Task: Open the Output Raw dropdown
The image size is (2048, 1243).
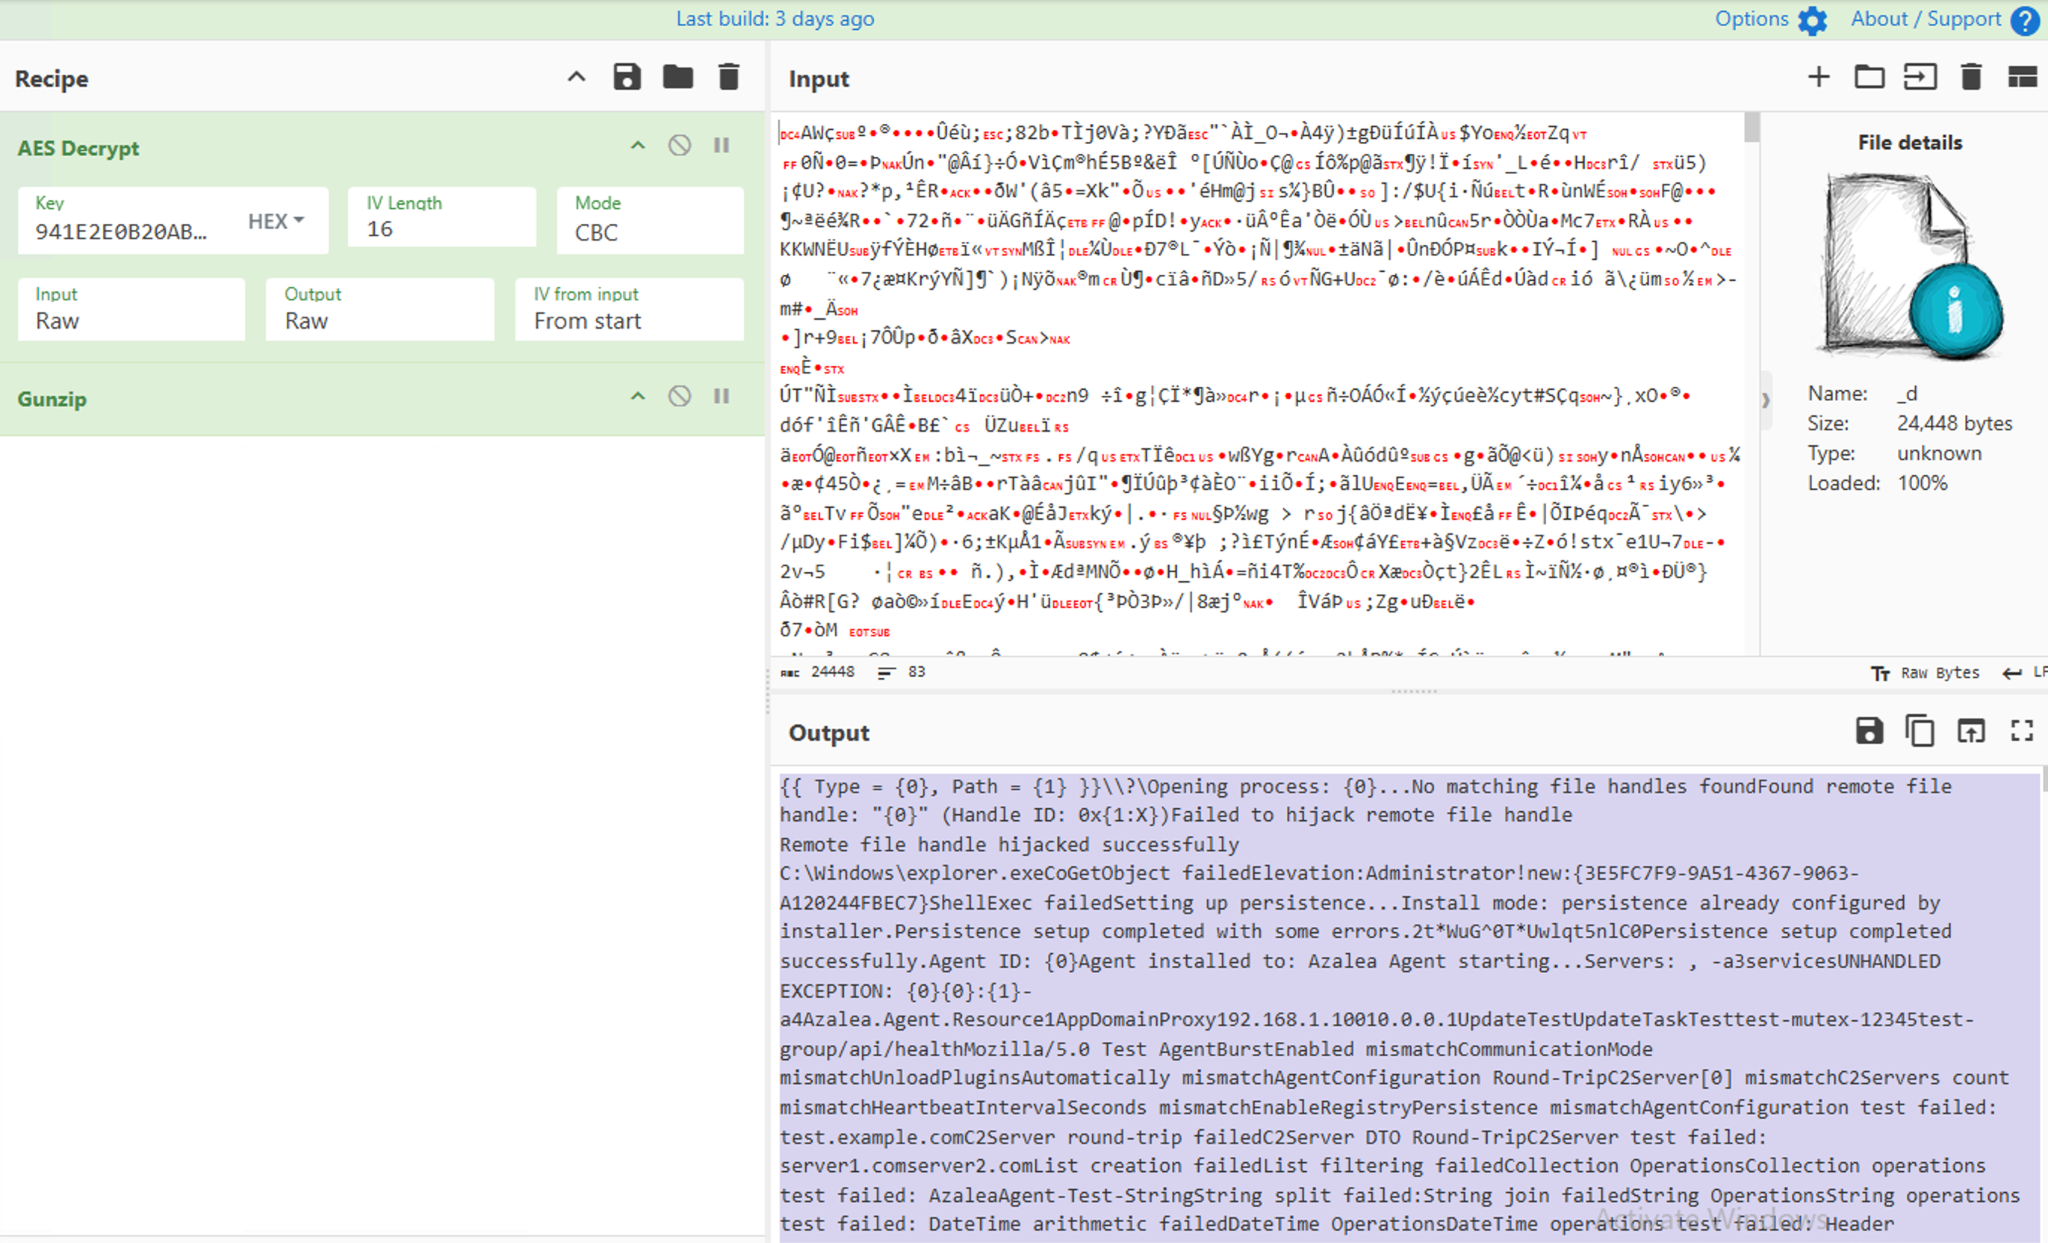Action: point(380,309)
